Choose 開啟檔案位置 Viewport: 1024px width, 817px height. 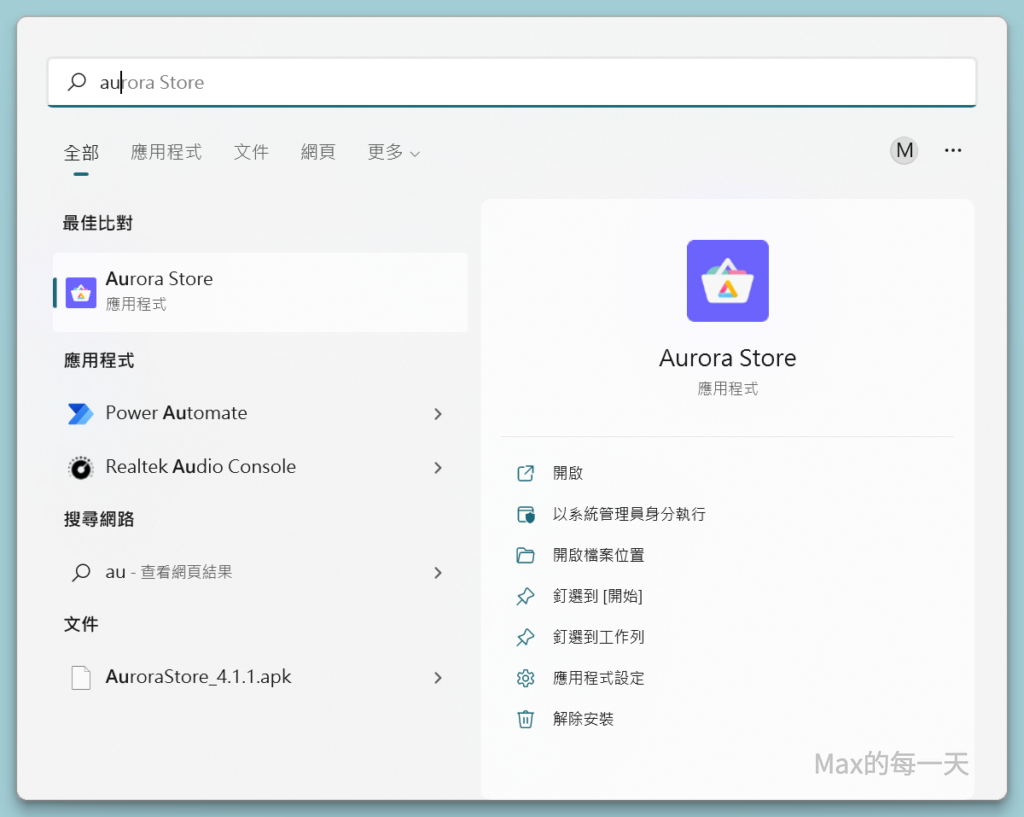tap(598, 555)
